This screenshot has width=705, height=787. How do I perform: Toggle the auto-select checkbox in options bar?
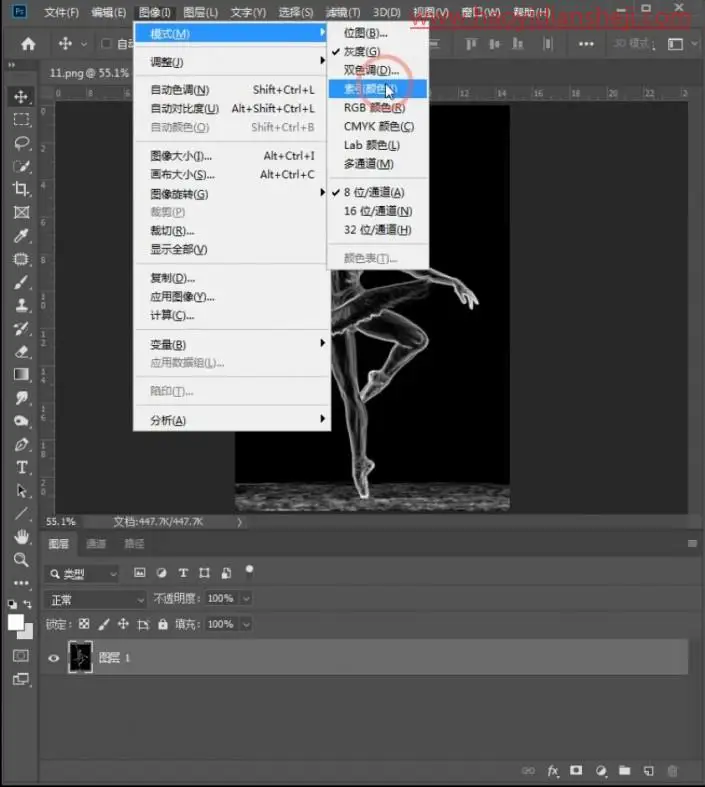point(106,44)
